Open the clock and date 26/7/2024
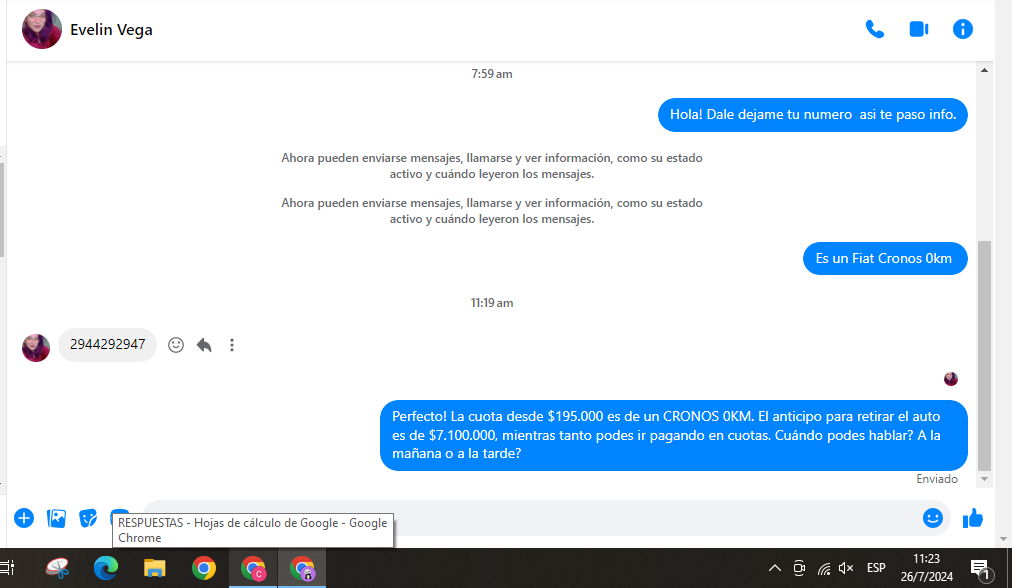 [x=927, y=568]
